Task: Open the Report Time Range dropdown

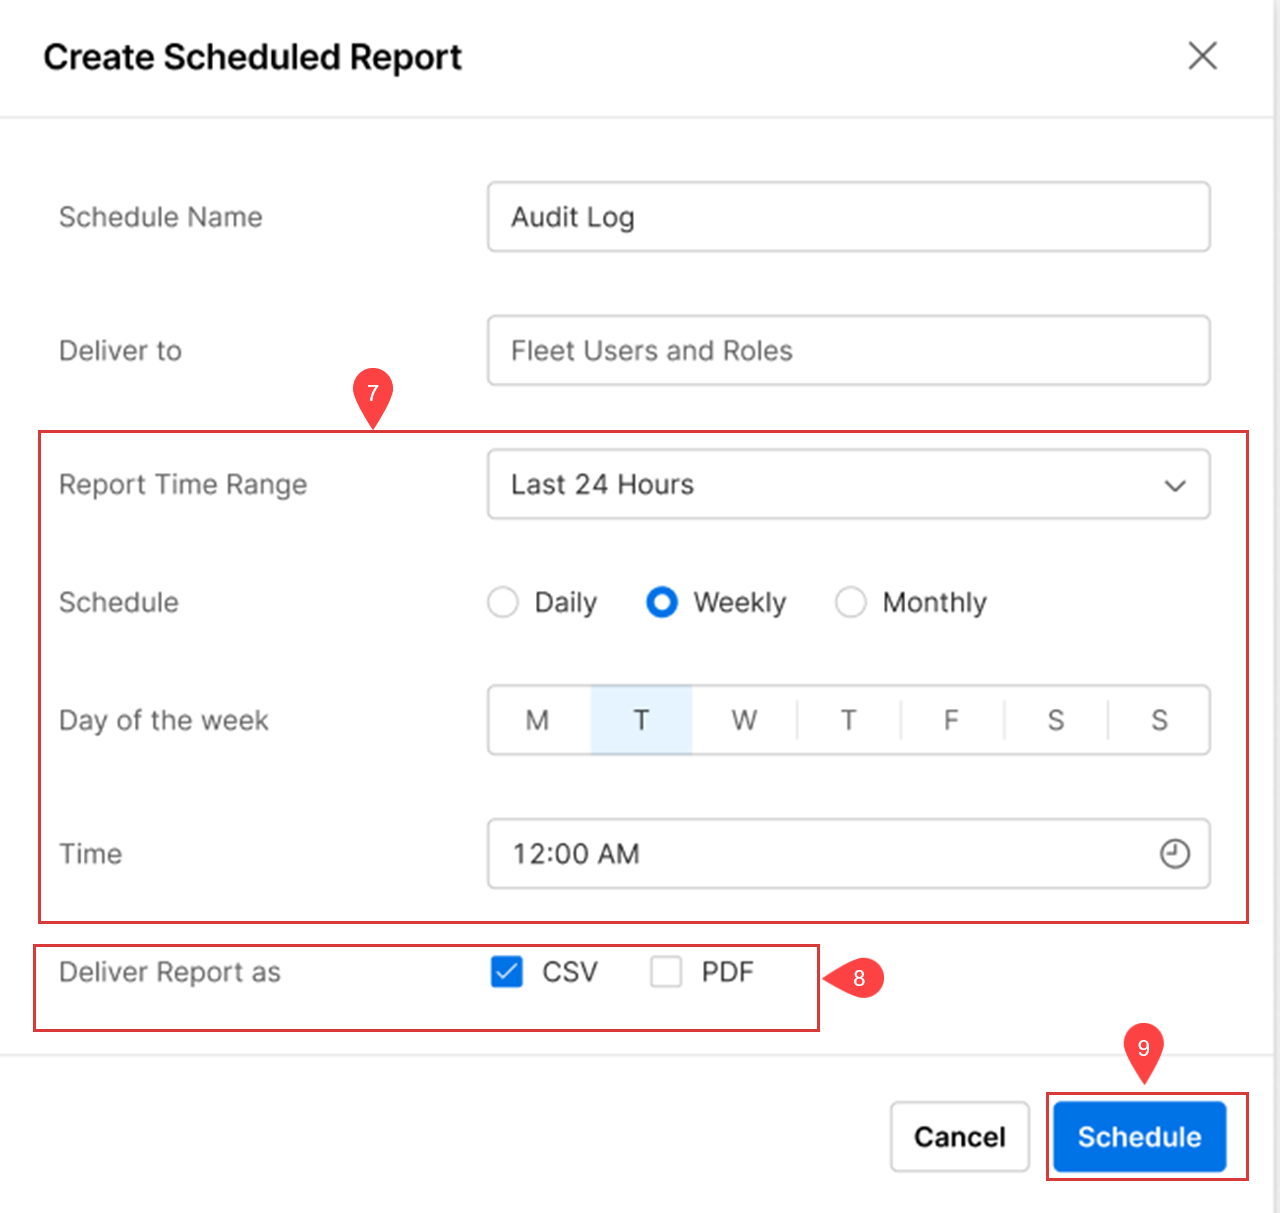Action: tap(1176, 485)
